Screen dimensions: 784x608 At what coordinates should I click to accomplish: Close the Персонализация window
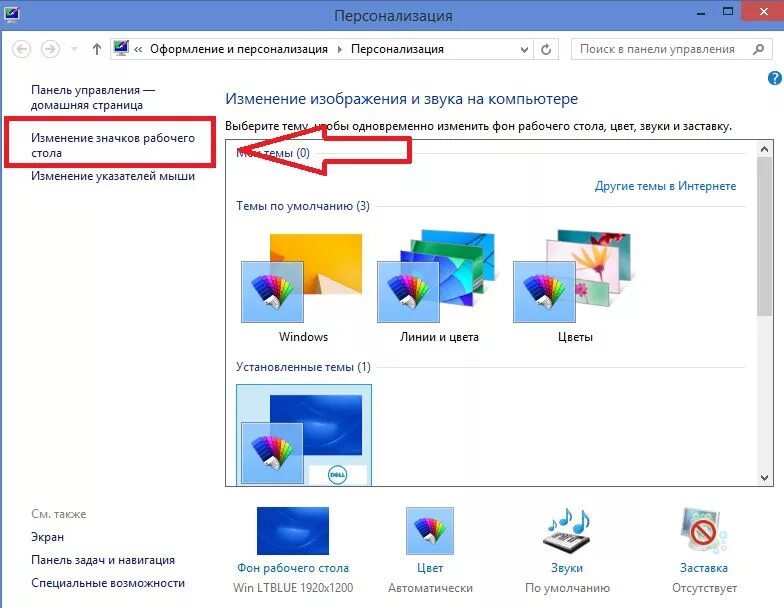763,11
